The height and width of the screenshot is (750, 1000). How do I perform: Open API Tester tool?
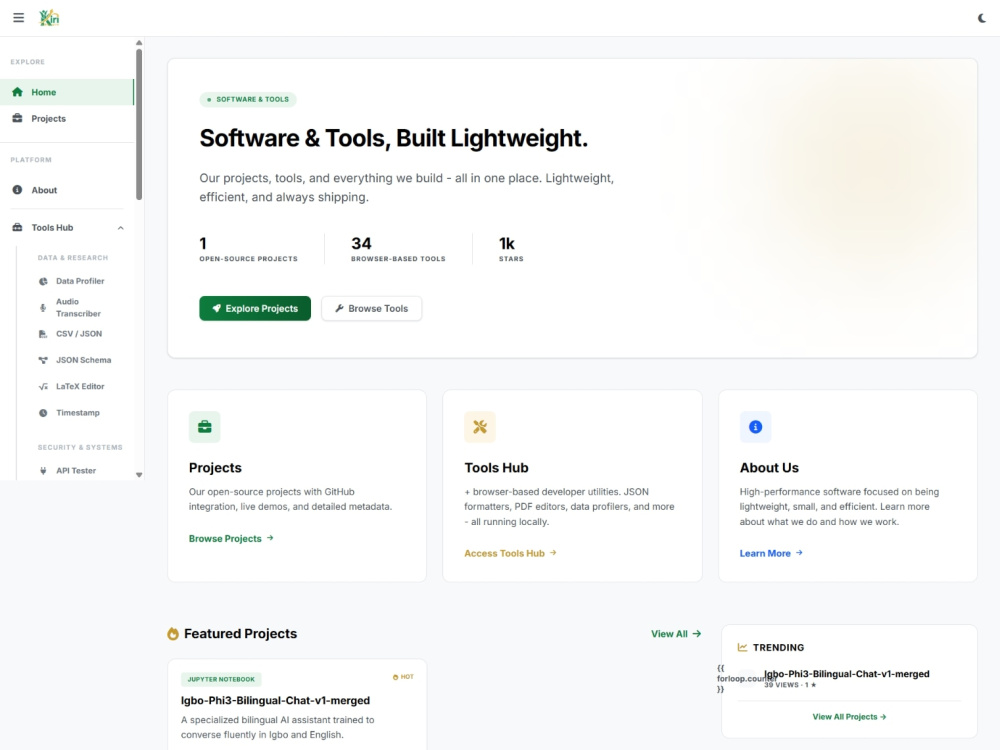[76, 471]
